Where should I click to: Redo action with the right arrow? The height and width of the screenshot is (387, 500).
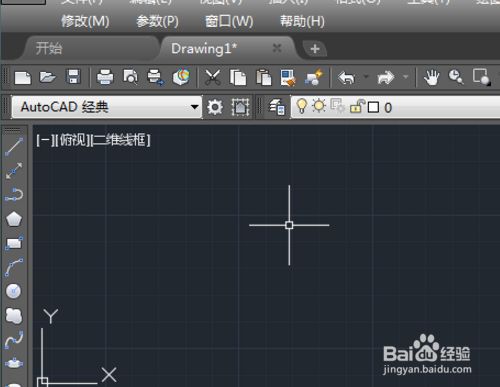(x=385, y=78)
